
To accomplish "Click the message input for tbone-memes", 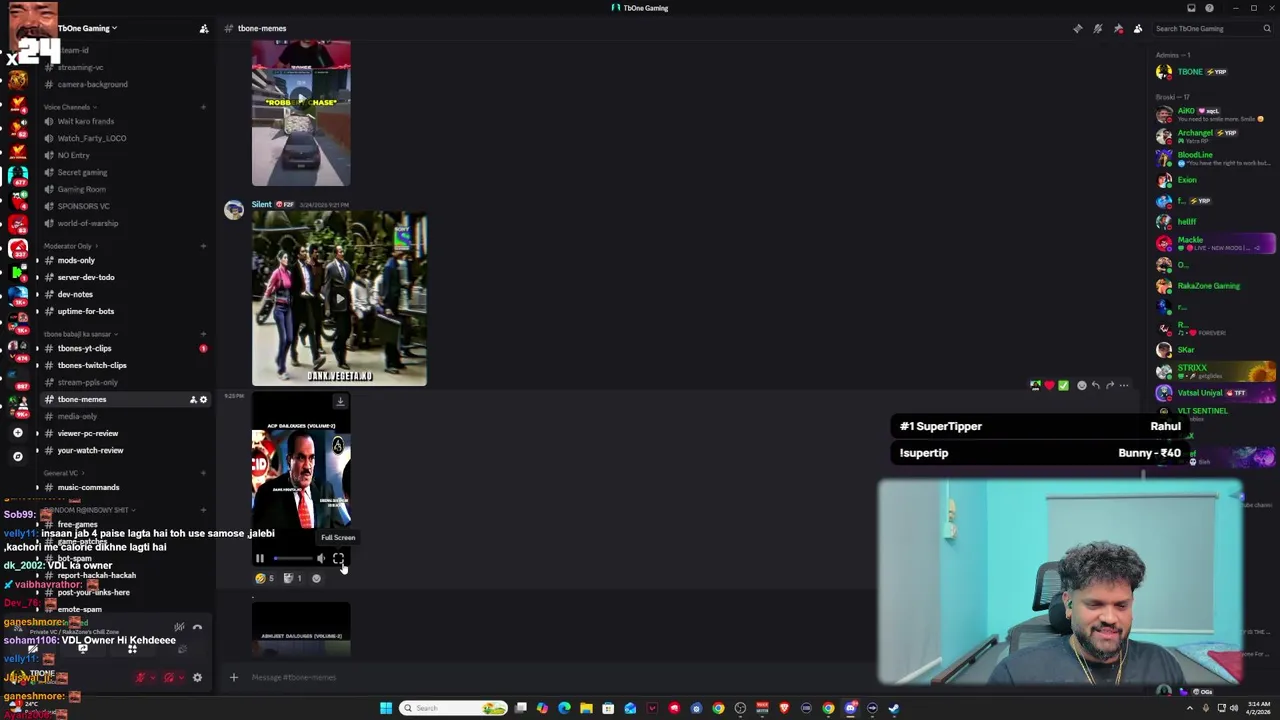I will (x=560, y=677).
